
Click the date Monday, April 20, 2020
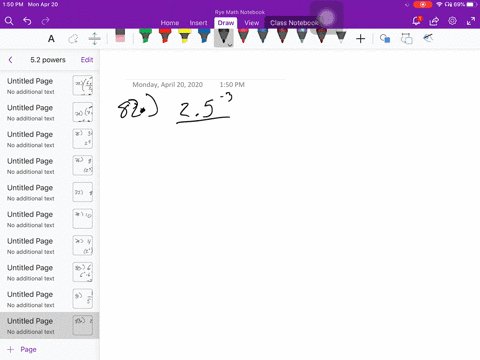(x=168, y=85)
